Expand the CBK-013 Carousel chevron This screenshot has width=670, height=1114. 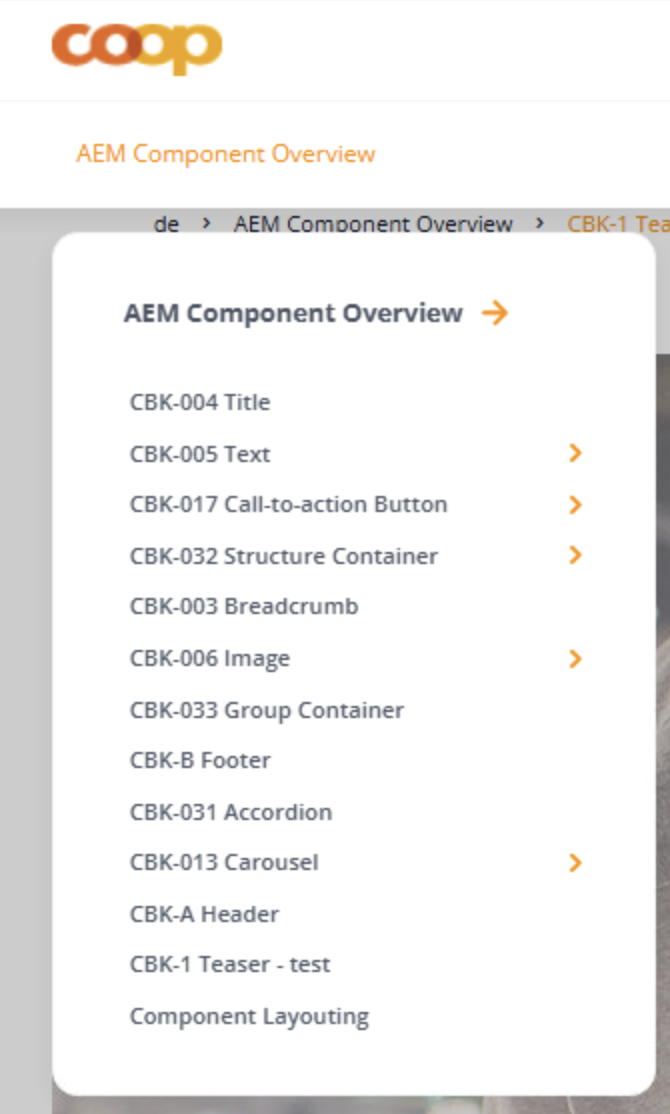pos(577,862)
